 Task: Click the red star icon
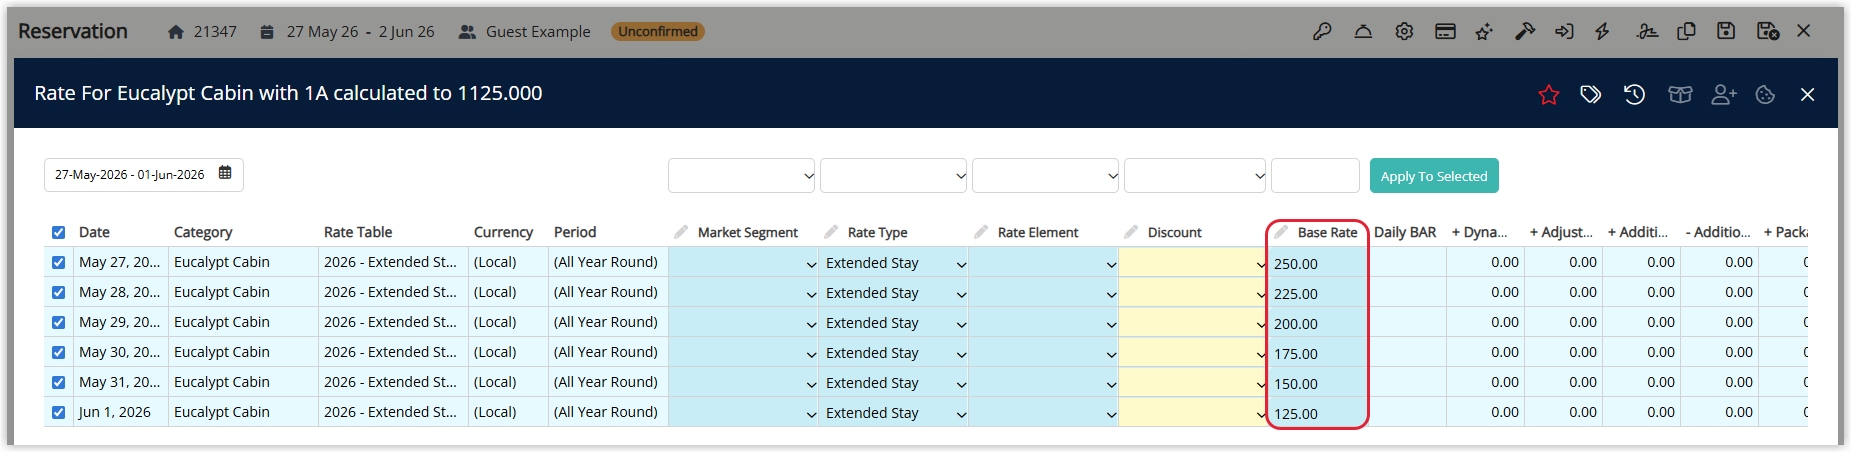pos(1549,95)
